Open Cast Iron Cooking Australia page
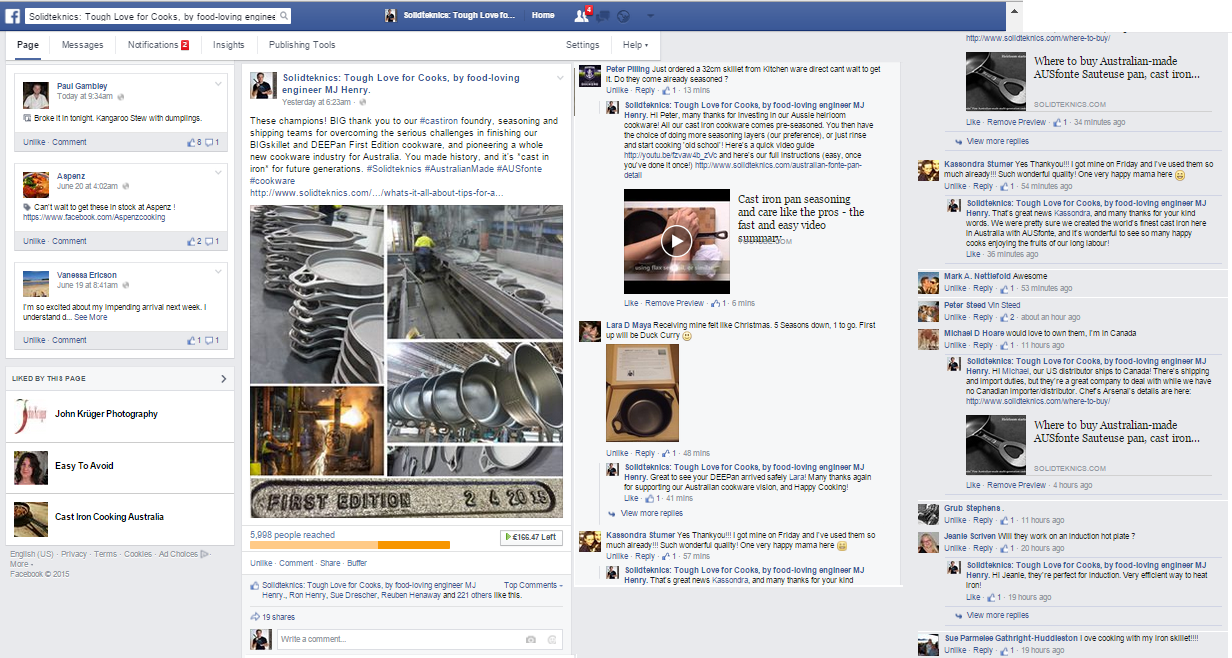This screenshot has width=1232, height=658. coord(109,517)
